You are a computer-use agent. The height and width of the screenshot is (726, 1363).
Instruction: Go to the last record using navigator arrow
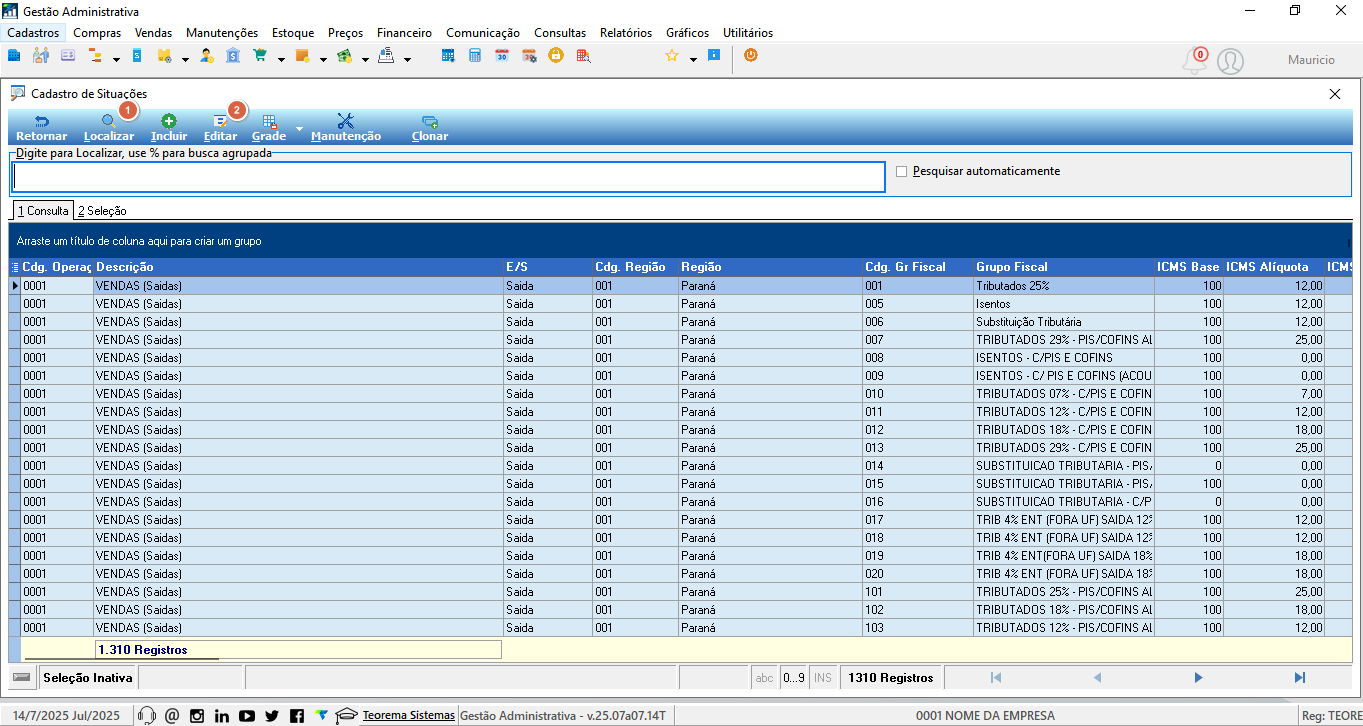click(1299, 678)
